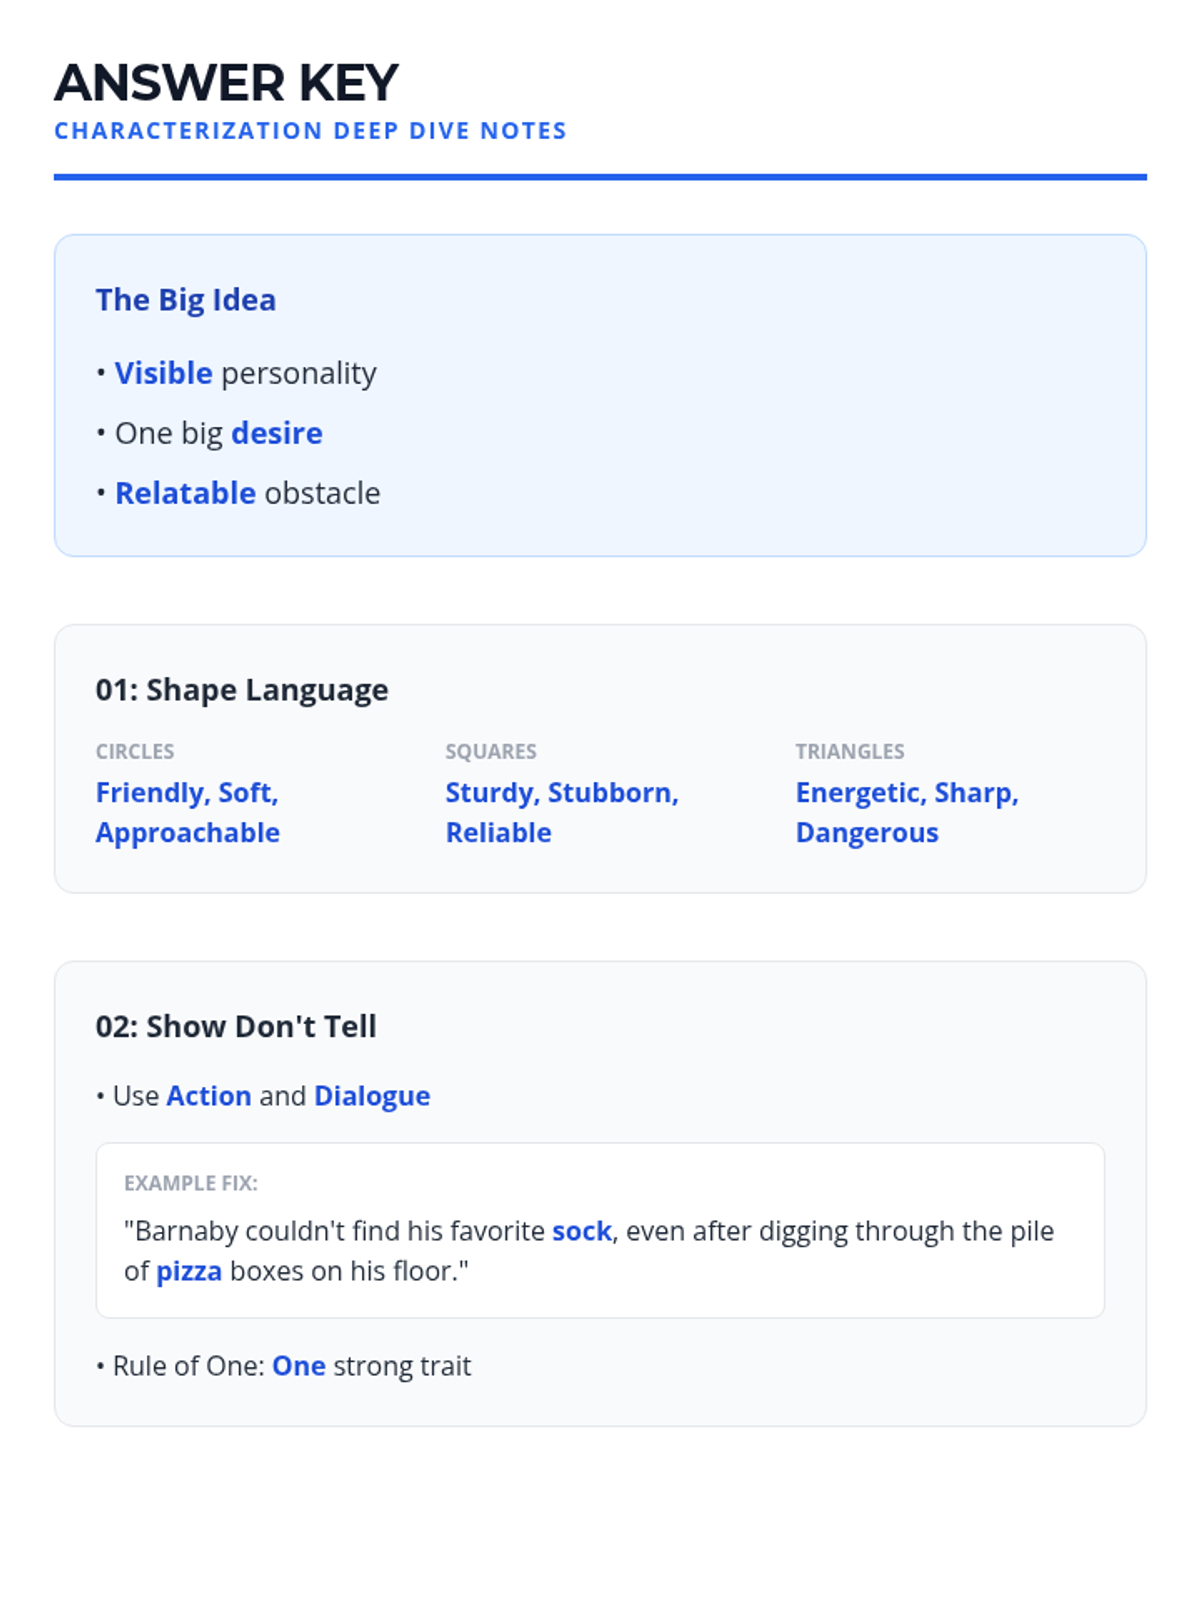This screenshot has width=1200, height=1600.
Task: Click the 02: Show Don't Tell heading
Action: [x=236, y=1026]
